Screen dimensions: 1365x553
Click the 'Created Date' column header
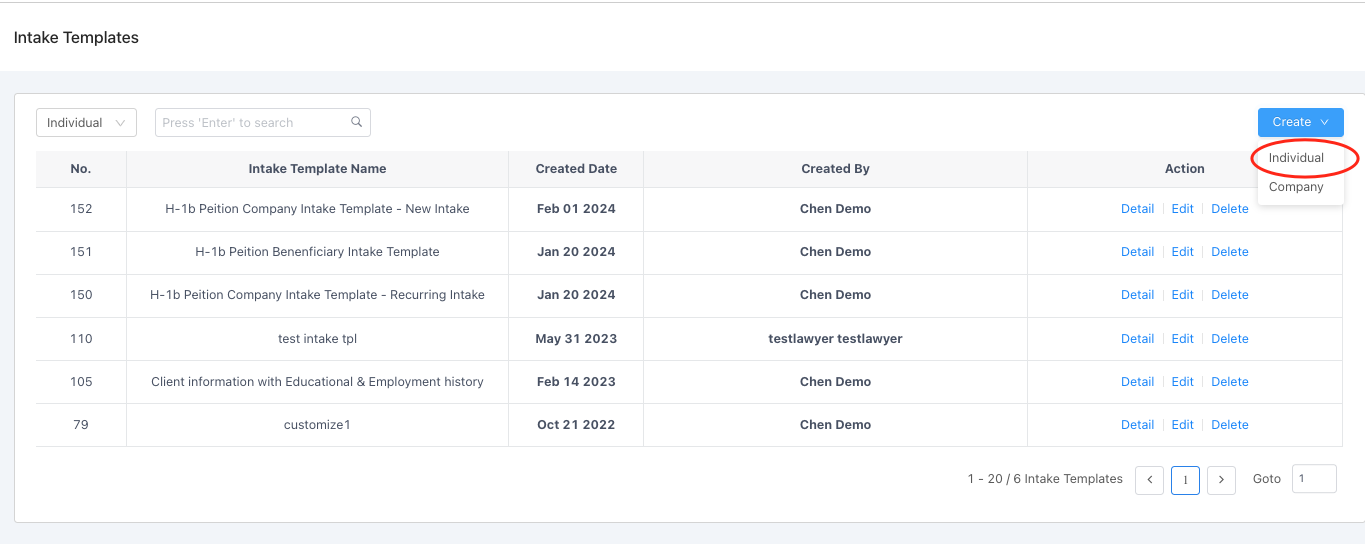pyautogui.click(x=576, y=169)
